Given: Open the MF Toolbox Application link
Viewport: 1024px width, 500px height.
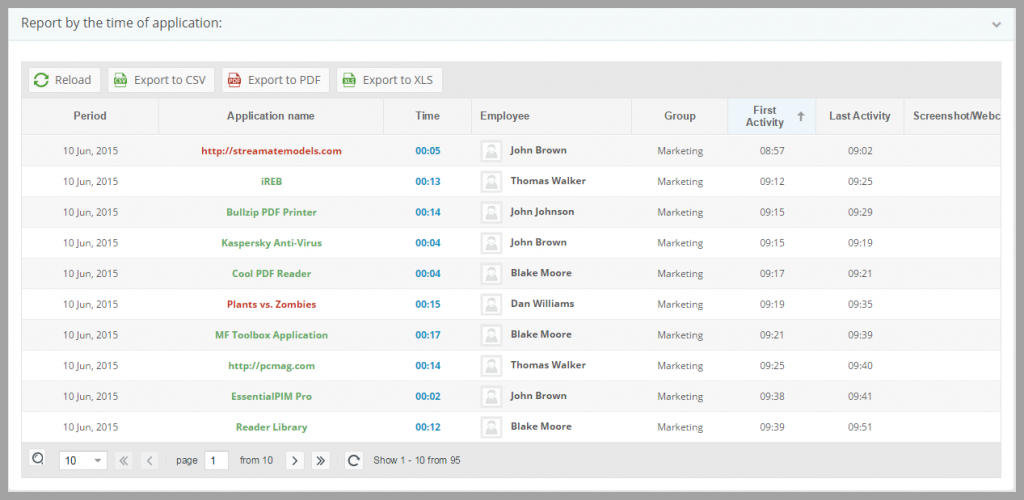Looking at the screenshot, I should tap(271, 335).
